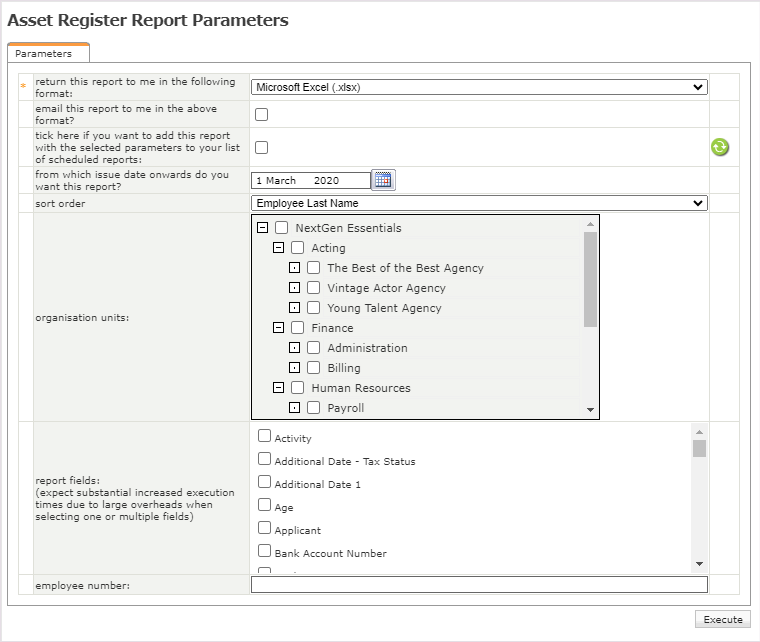Click the employee number input field
The height and width of the screenshot is (642, 760).
[x=479, y=586]
